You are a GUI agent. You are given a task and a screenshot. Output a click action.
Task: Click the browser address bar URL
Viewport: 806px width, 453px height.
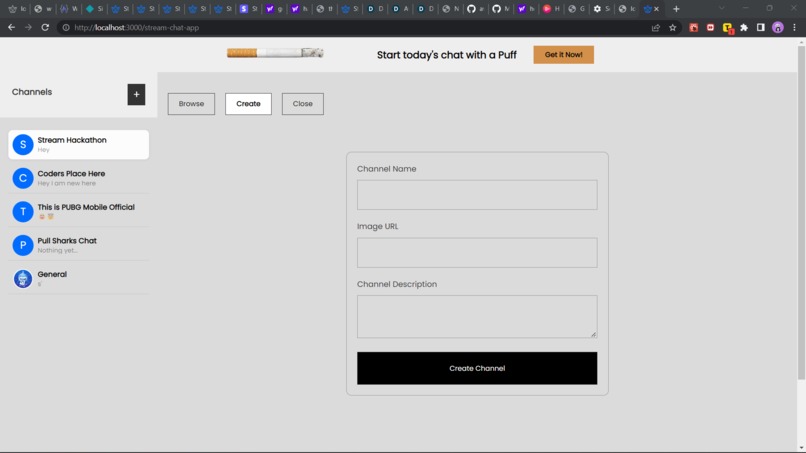136,28
